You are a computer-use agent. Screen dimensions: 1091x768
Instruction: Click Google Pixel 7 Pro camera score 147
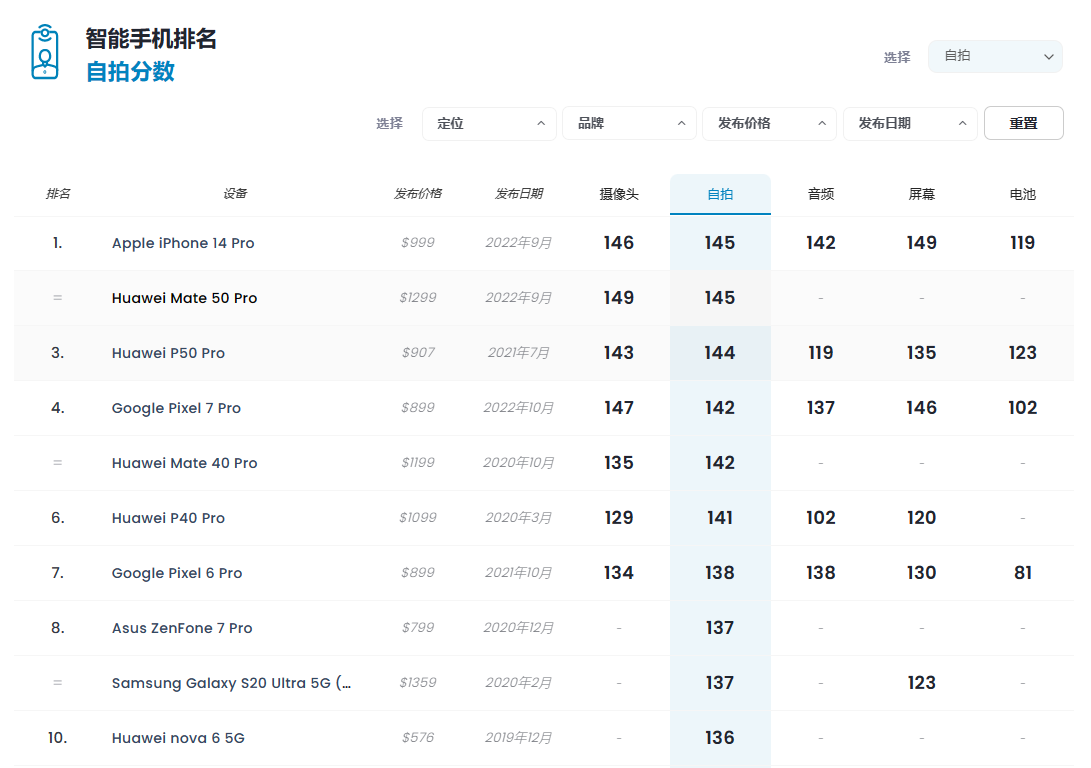pos(619,408)
